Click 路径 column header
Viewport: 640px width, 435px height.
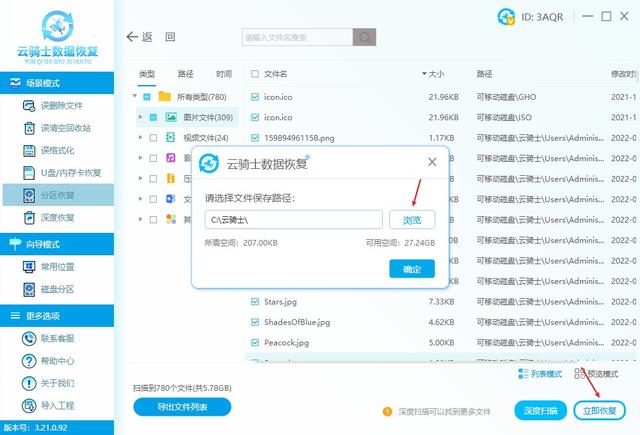click(x=484, y=74)
